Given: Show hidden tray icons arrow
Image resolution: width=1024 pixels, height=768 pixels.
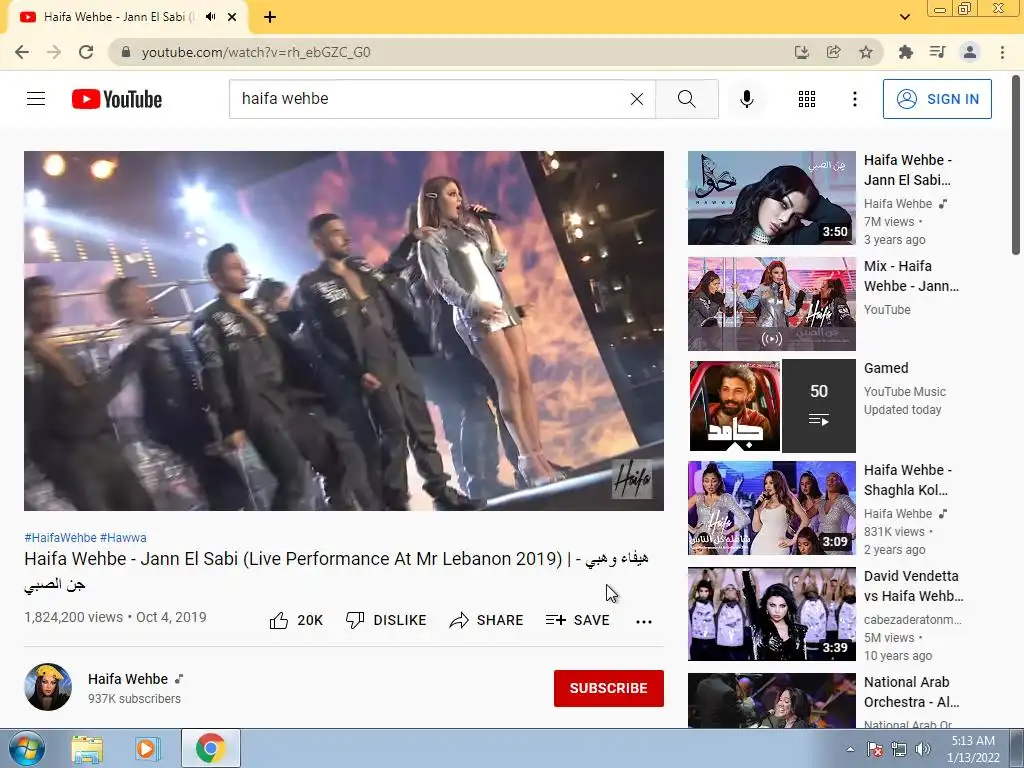Looking at the screenshot, I should point(850,749).
